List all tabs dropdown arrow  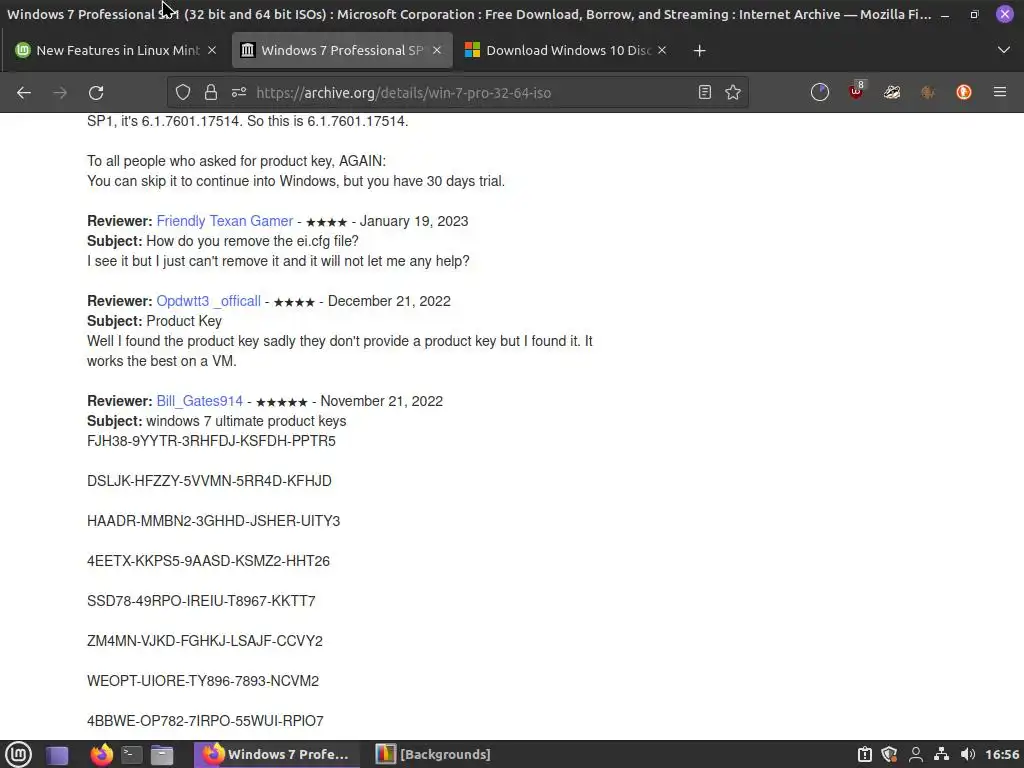pos(1004,50)
